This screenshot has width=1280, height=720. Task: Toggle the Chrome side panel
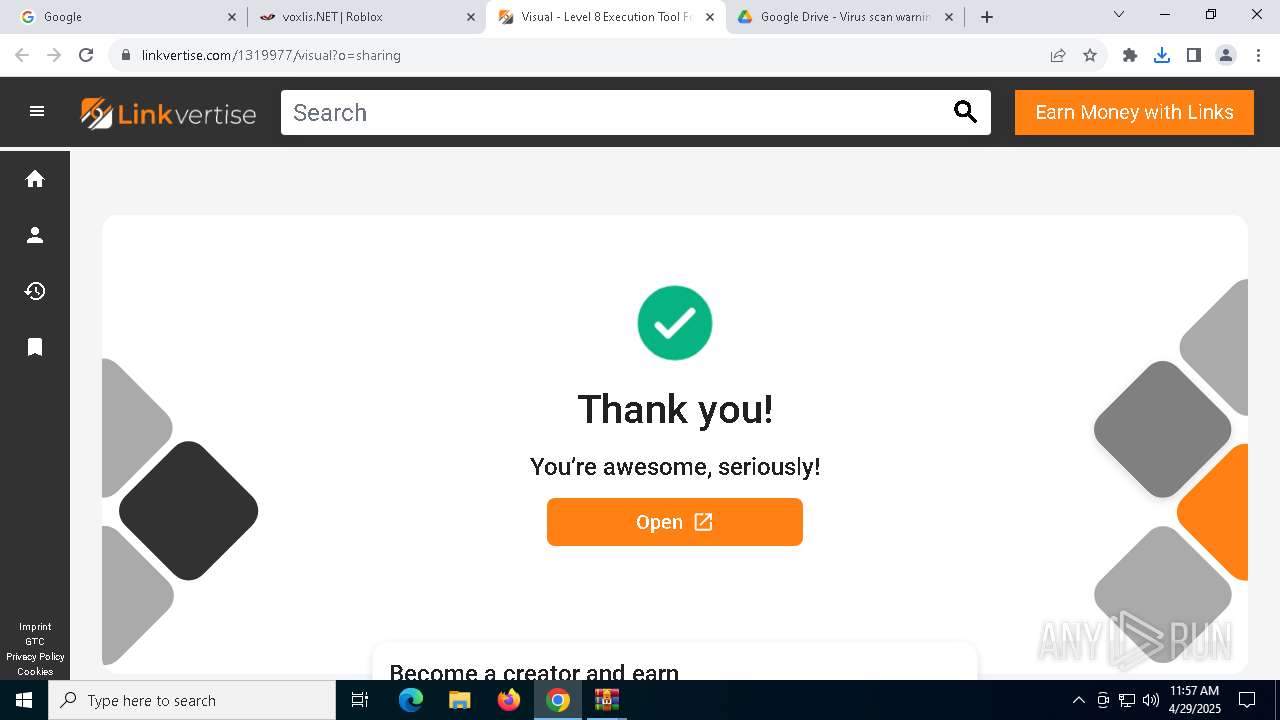1193,55
